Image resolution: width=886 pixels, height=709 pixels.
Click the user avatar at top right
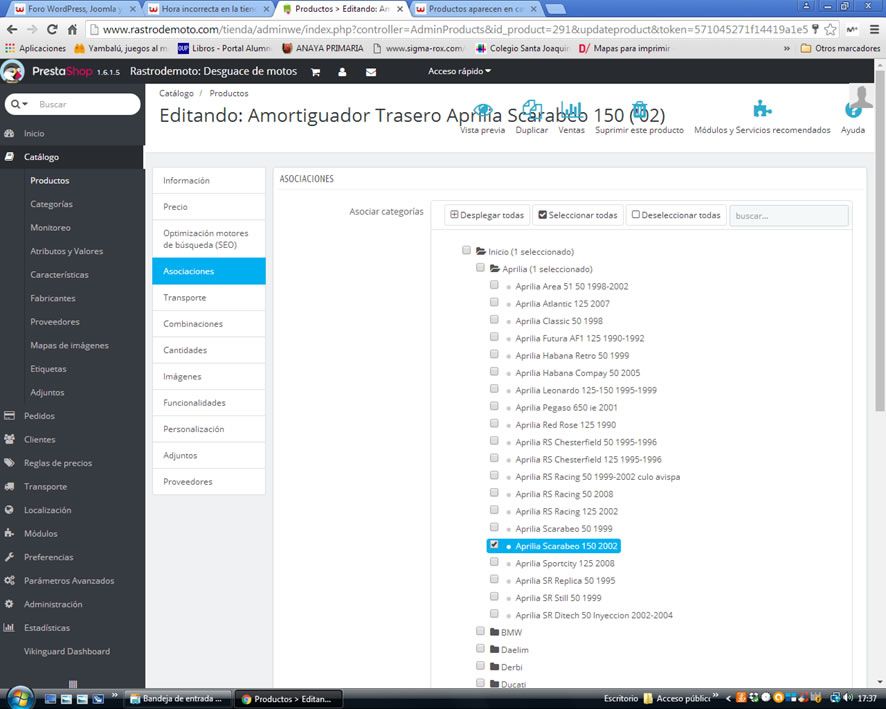[862, 97]
